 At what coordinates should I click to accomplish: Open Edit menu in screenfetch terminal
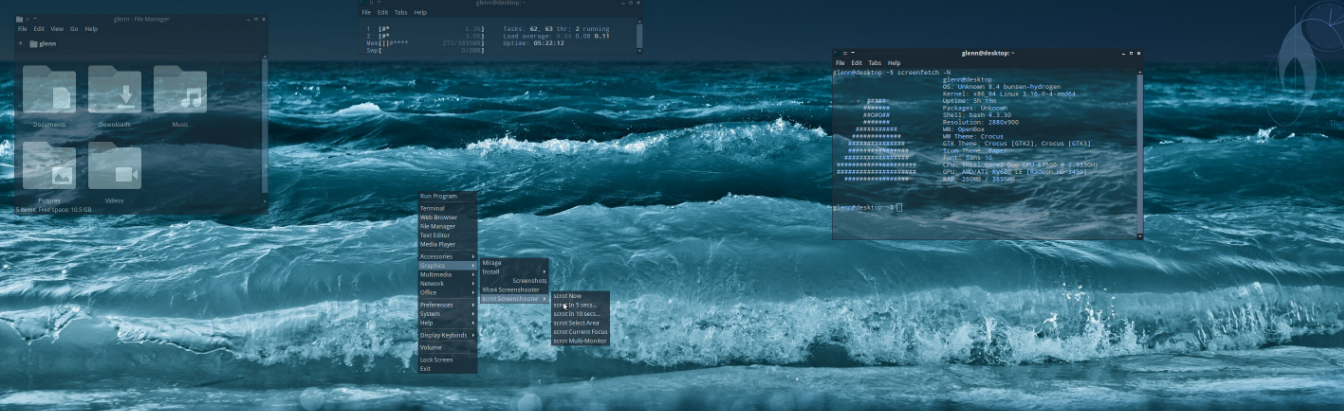[856, 63]
